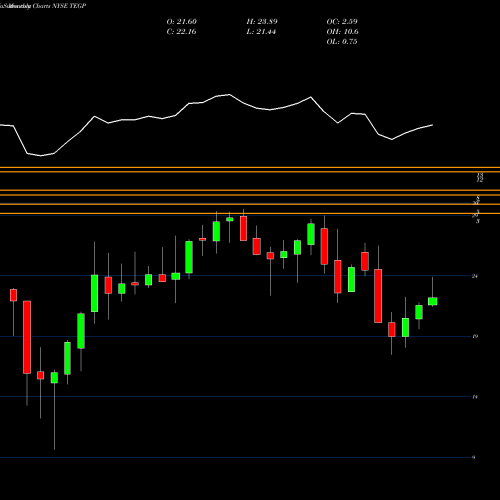
Task: Click the open price text 'O: 21.60'
Action: (182, 22)
